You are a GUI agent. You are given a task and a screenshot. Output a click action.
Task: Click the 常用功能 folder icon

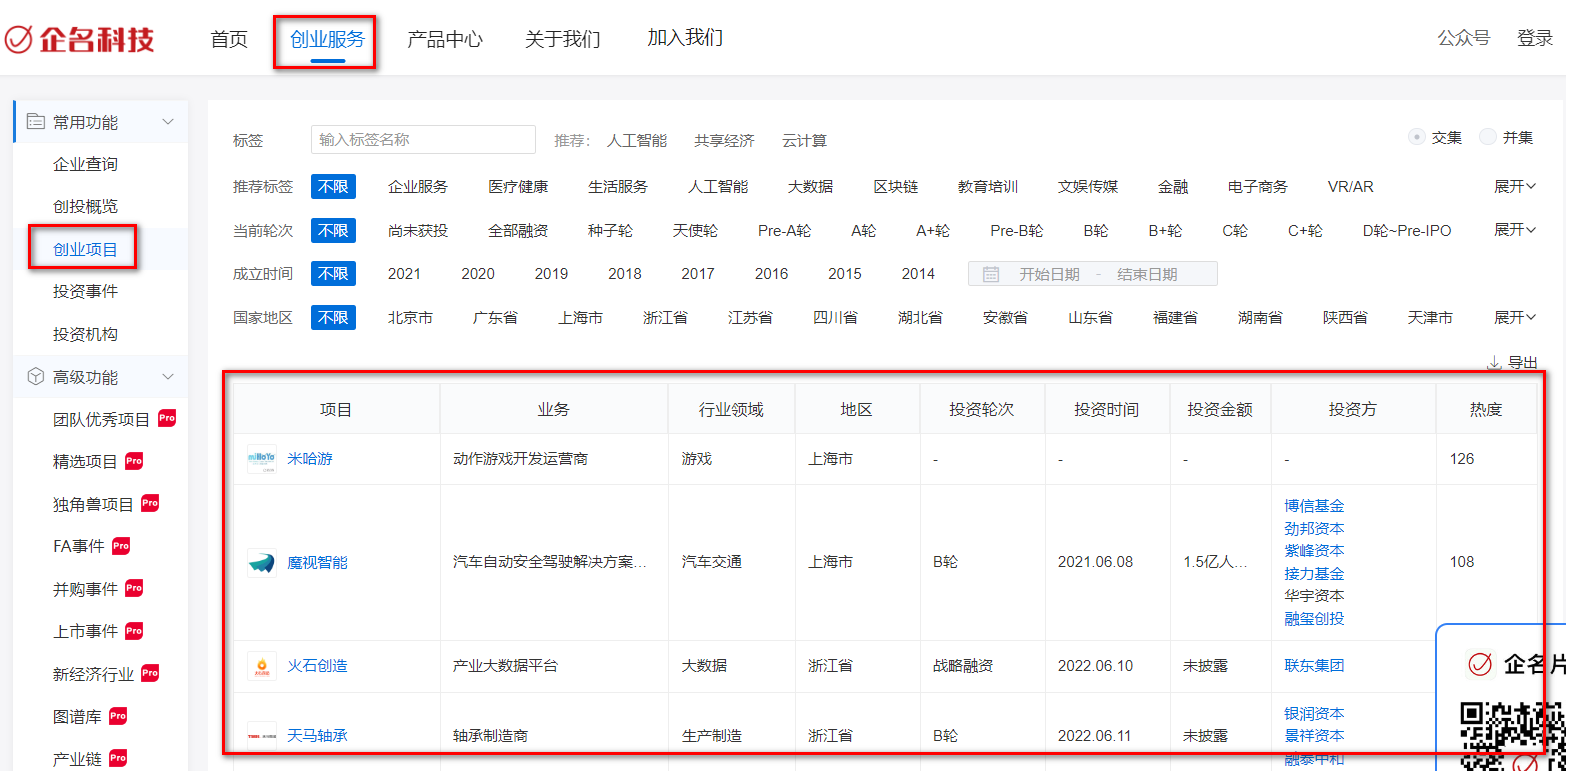pos(36,122)
